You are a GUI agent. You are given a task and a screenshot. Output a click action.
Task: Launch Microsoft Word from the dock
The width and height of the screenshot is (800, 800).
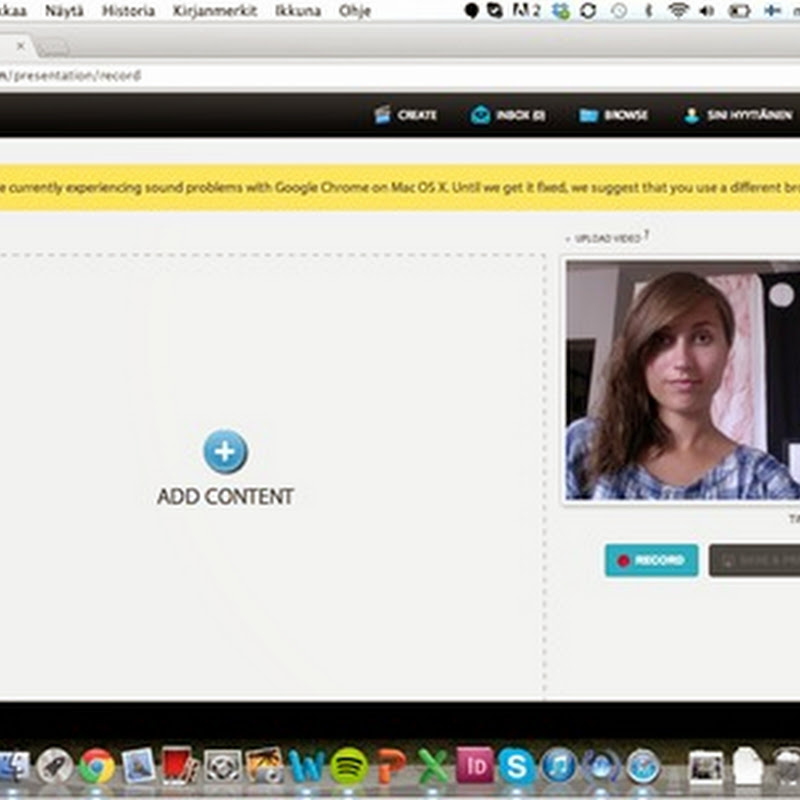pos(306,766)
